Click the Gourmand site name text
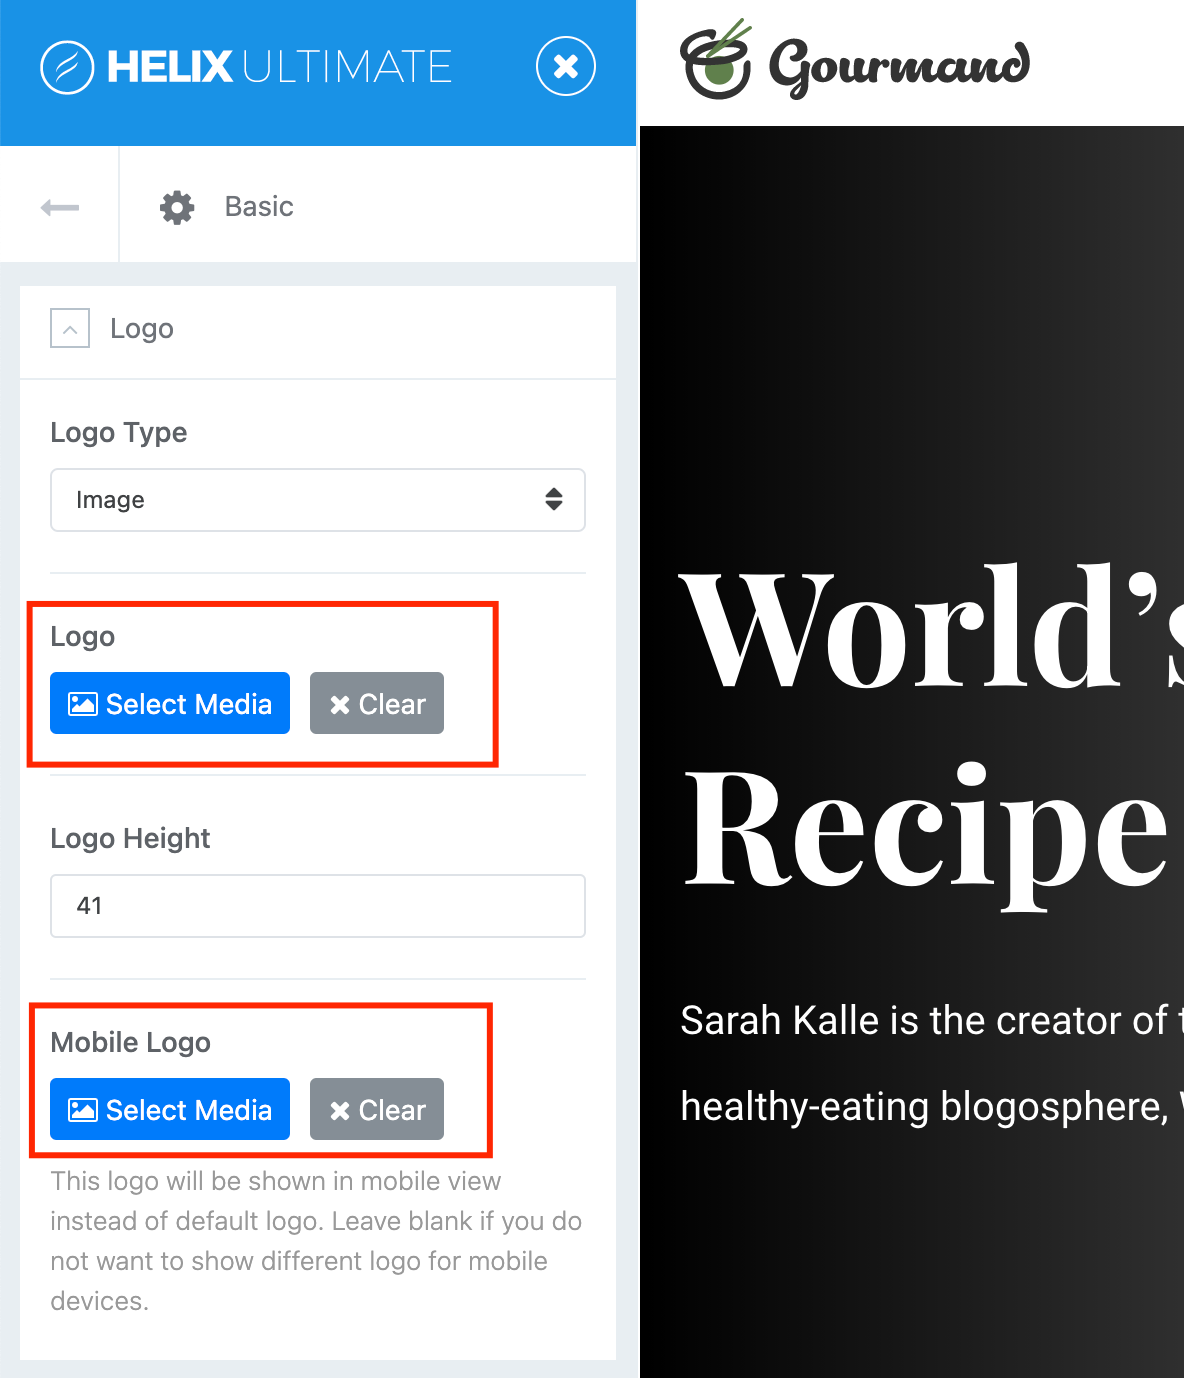This screenshot has height=1378, width=1184. [899, 66]
